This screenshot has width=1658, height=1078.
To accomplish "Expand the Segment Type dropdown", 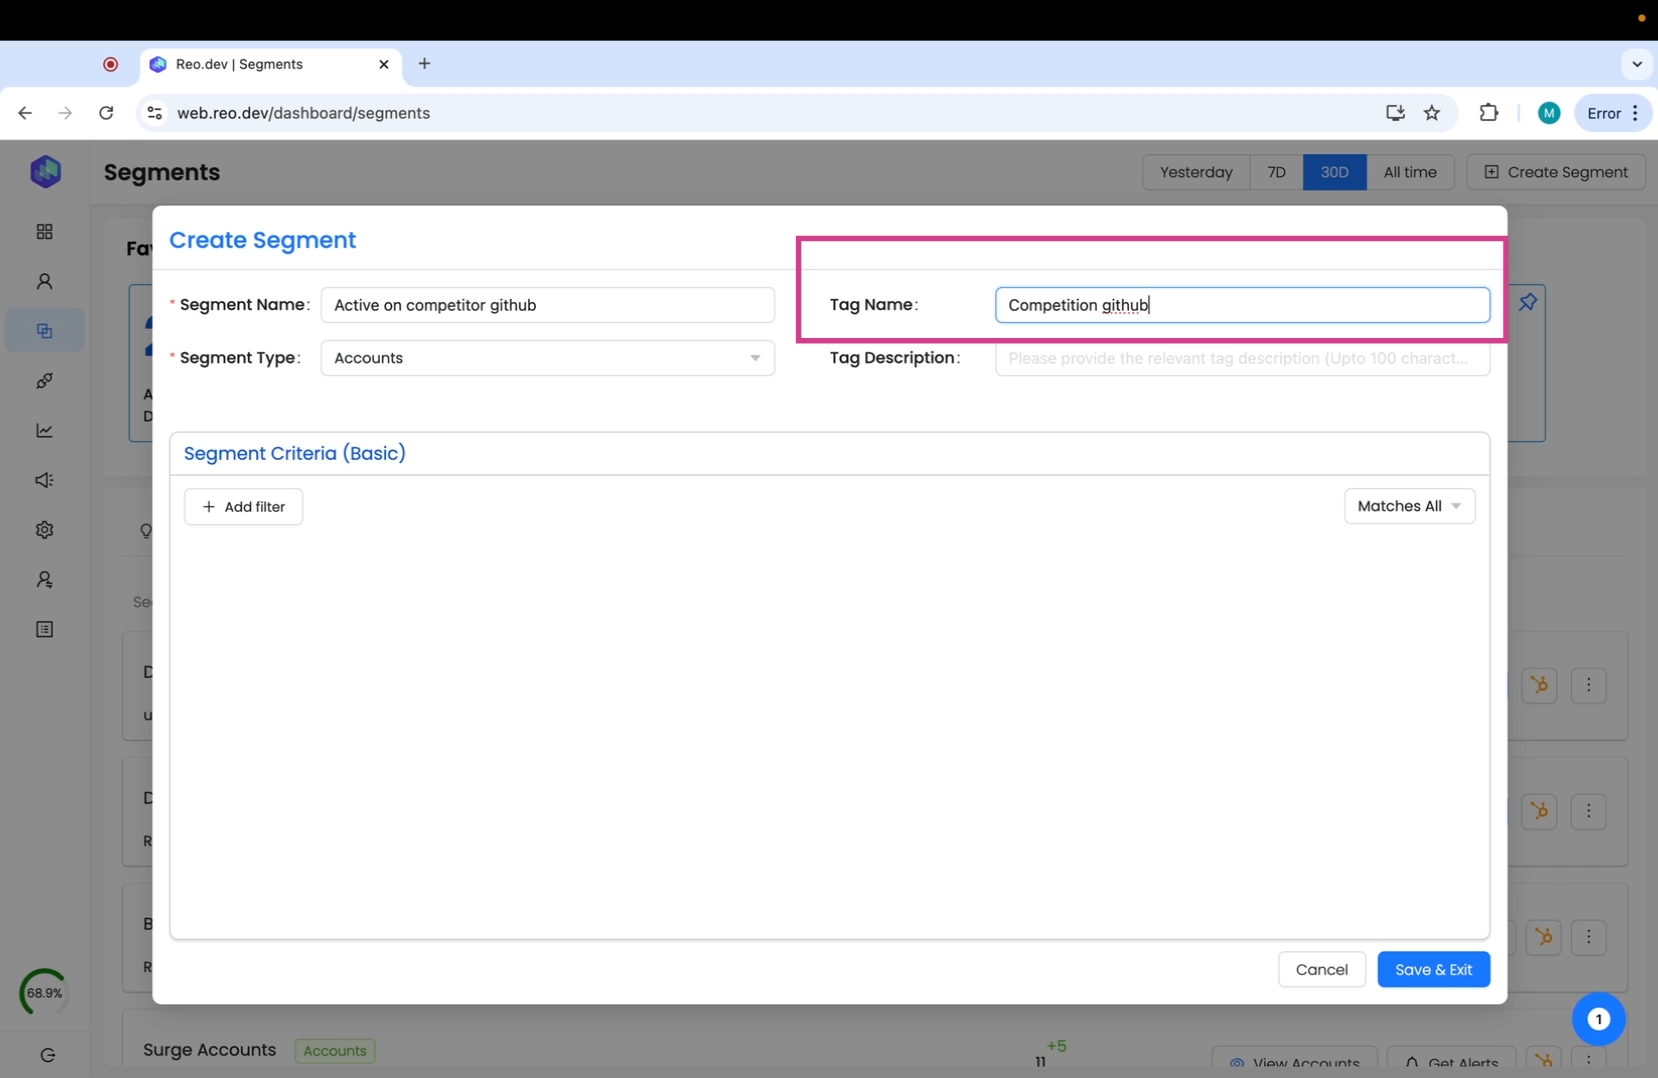I will tap(547, 358).
